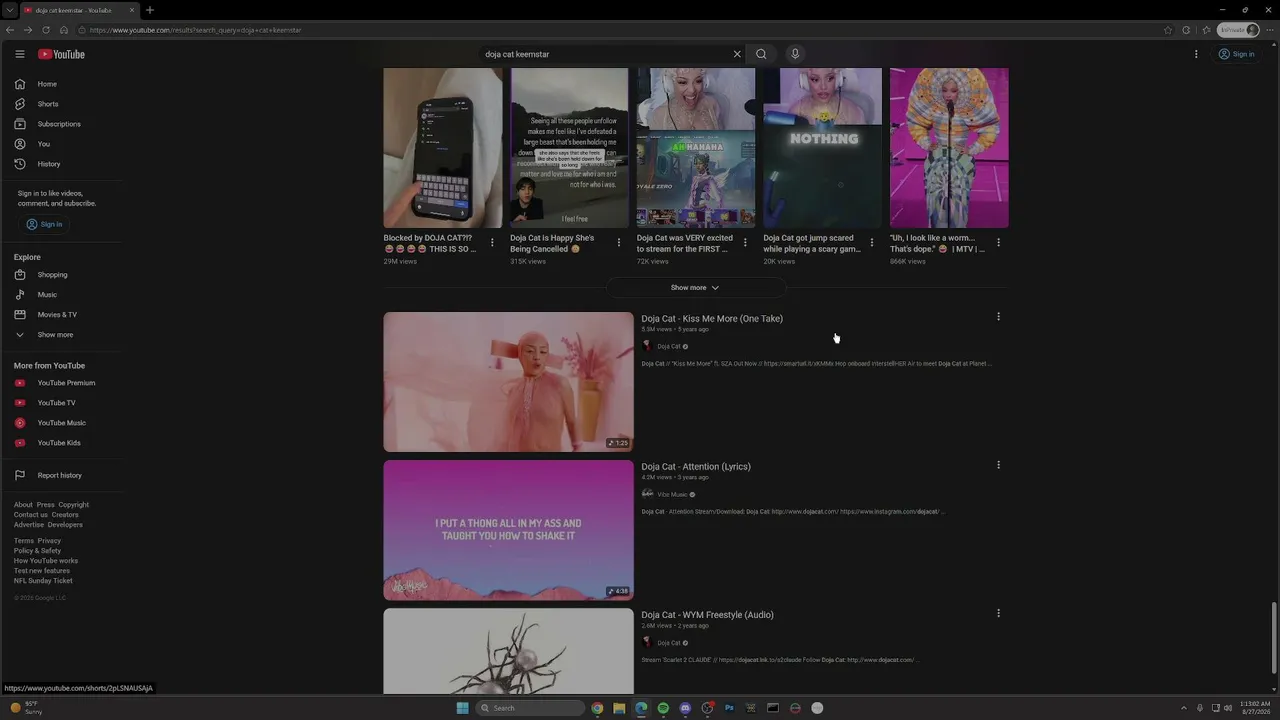Play the Kiss Me More video thumbnail
This screenshot has width=1280, height=720.
pos(508,382)
